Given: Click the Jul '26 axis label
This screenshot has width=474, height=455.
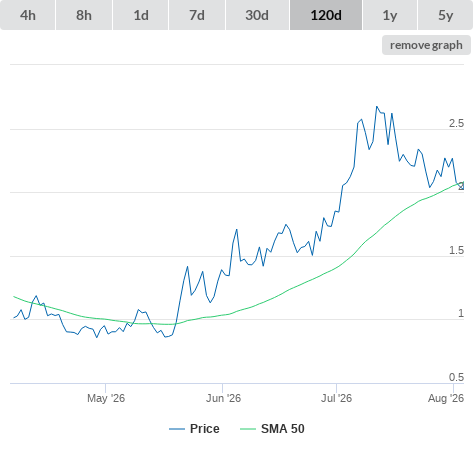Looking at the screenshot, I should (336, 398).
